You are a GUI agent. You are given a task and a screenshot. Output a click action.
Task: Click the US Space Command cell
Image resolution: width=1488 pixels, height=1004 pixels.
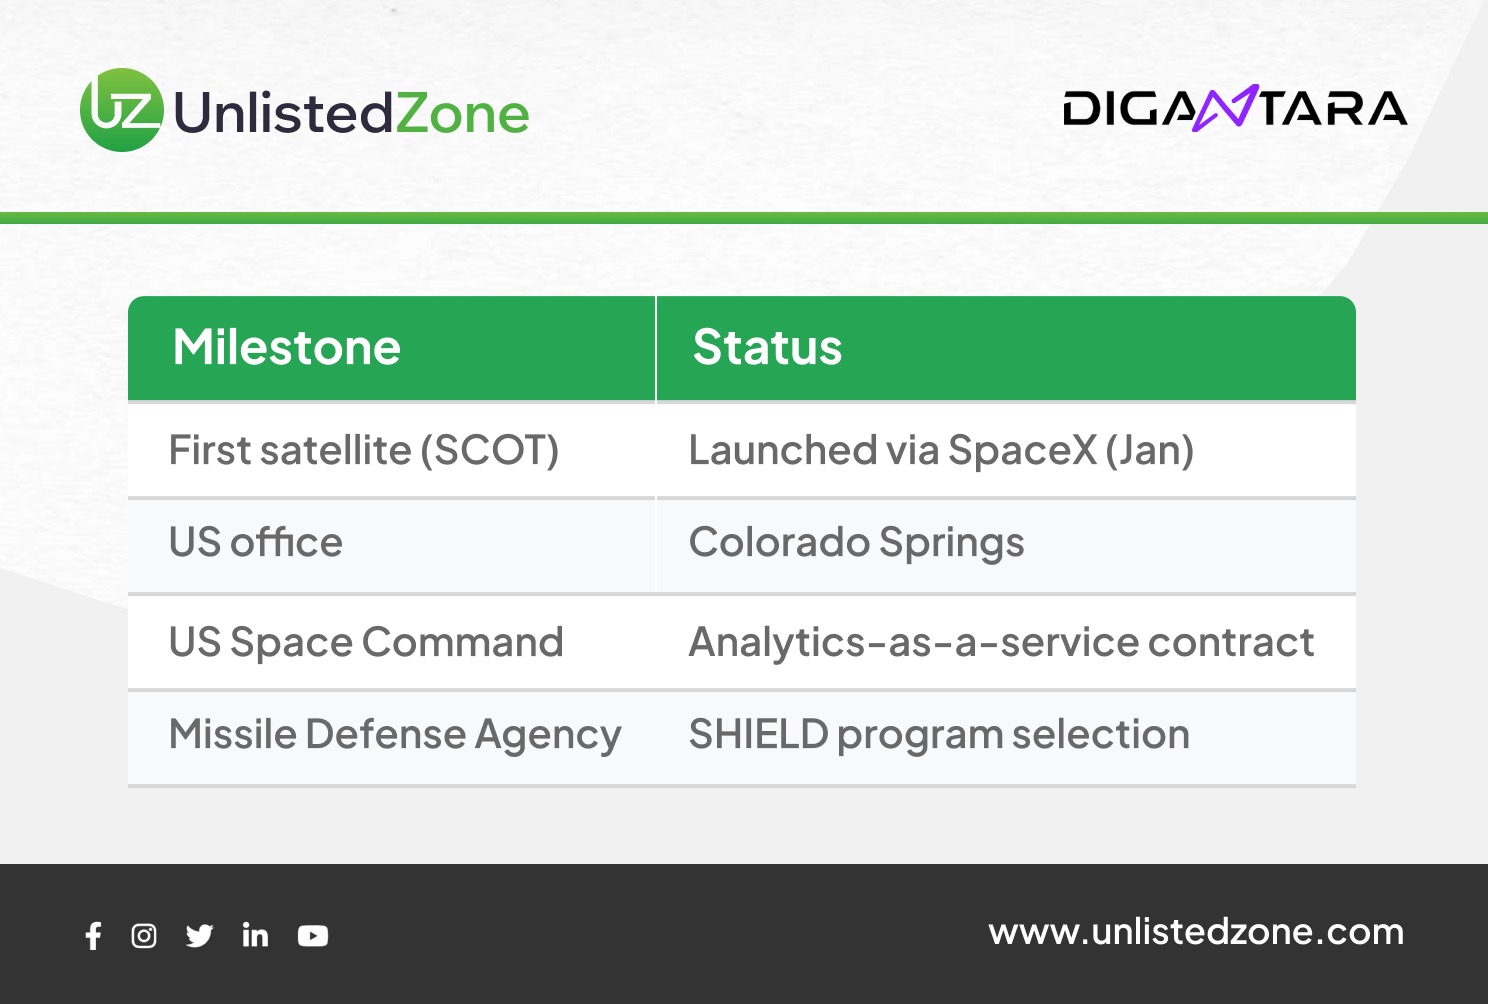(x=366, y=642)
